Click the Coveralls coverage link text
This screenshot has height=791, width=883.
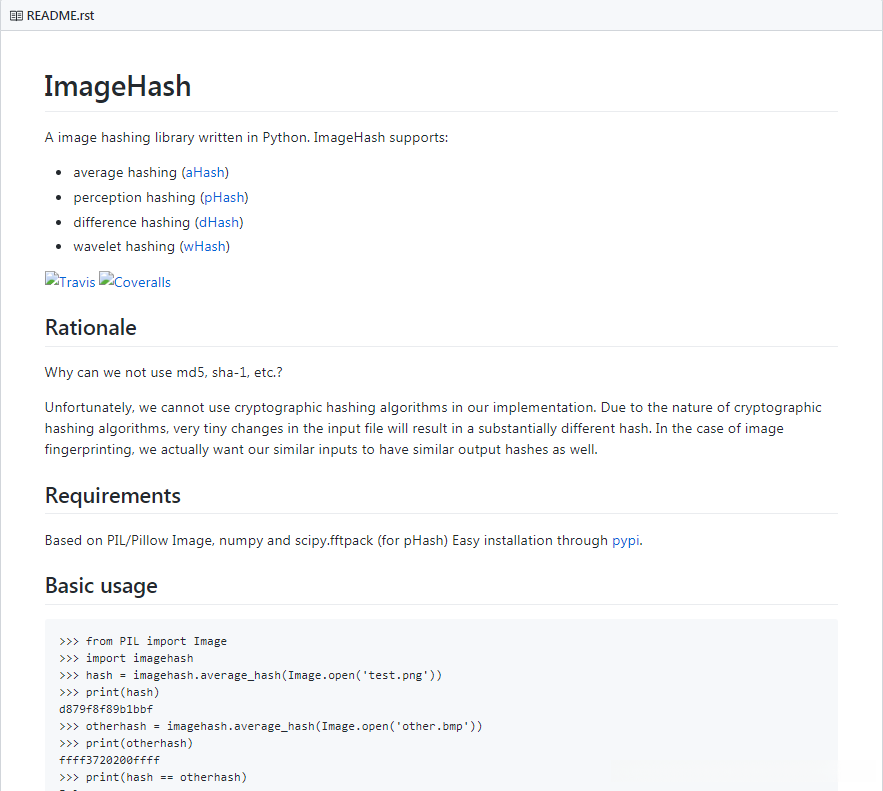click(x=142, y=283)
